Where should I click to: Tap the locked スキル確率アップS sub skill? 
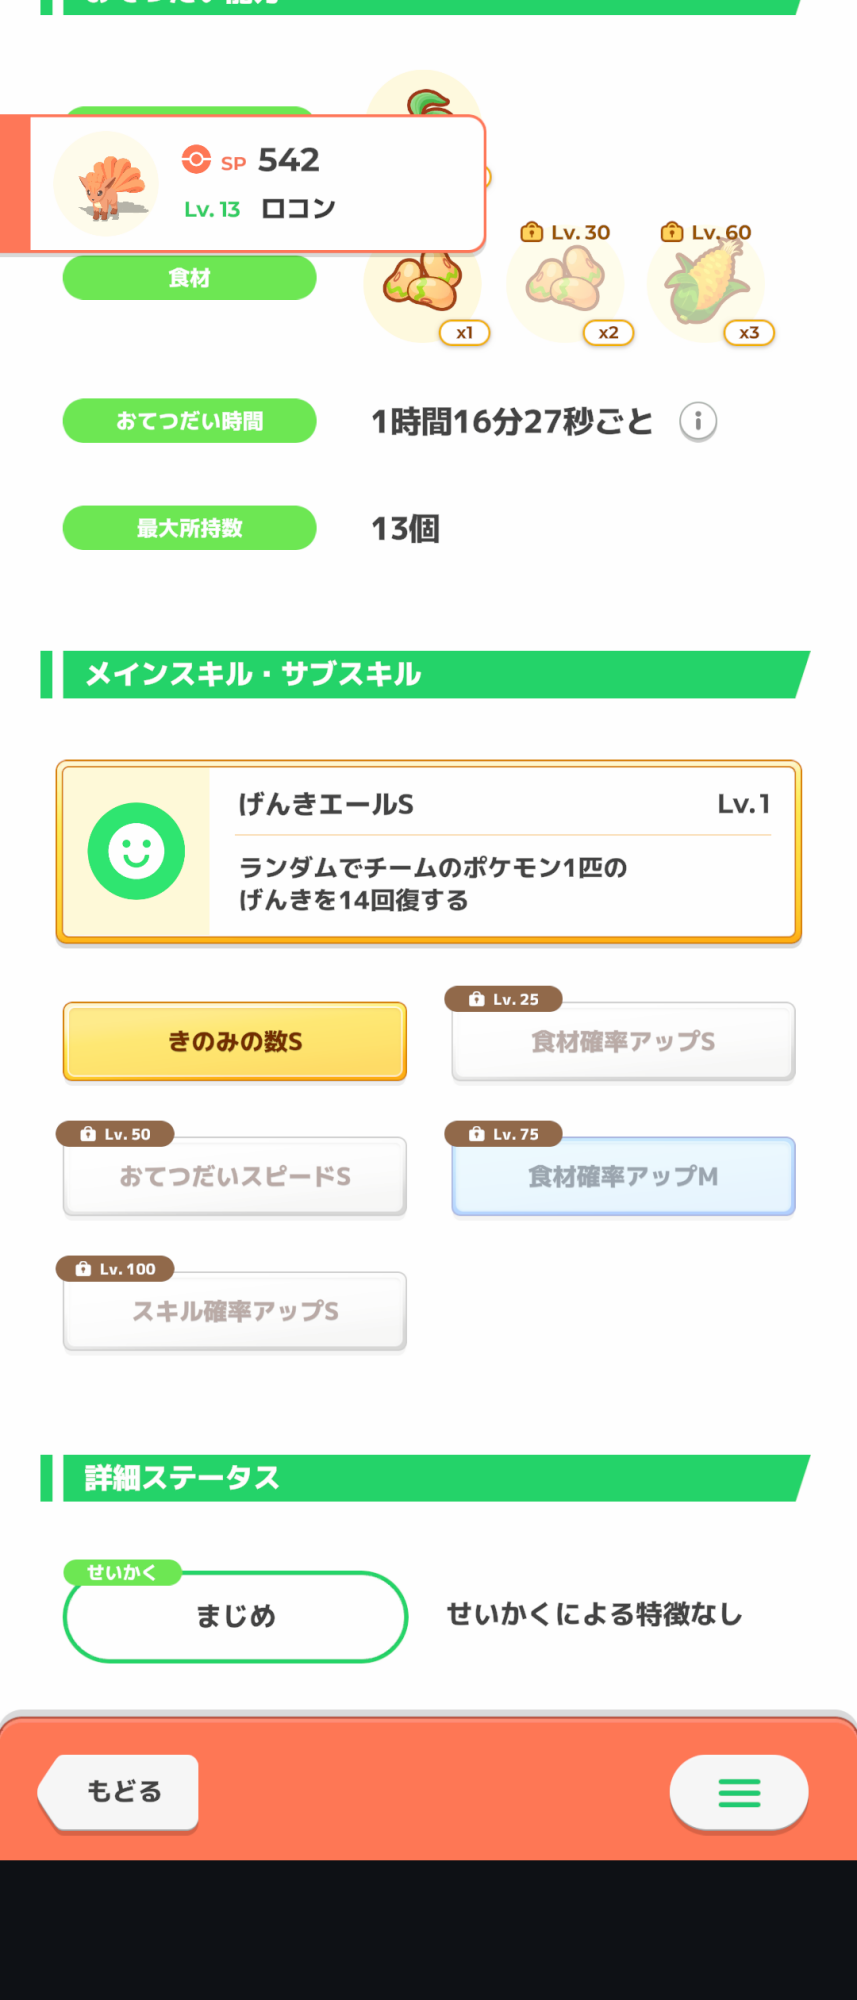pos(235,1311)
